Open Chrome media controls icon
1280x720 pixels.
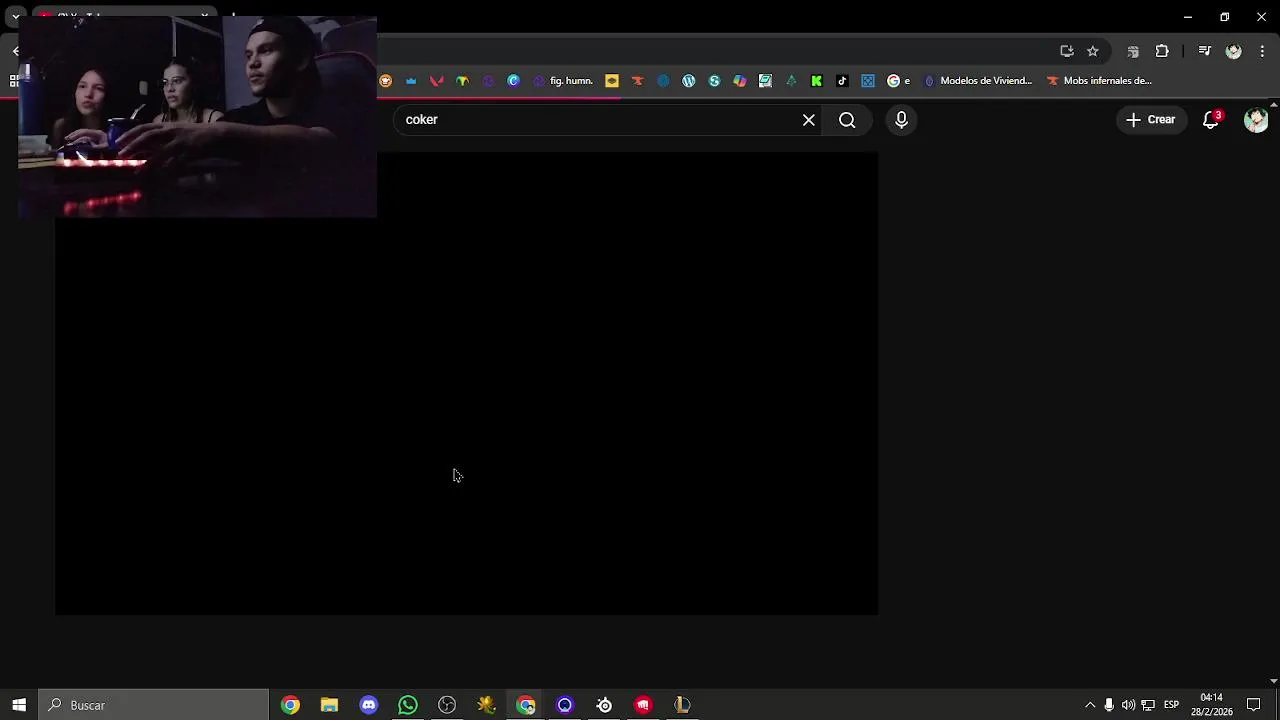click(1205, 51)
